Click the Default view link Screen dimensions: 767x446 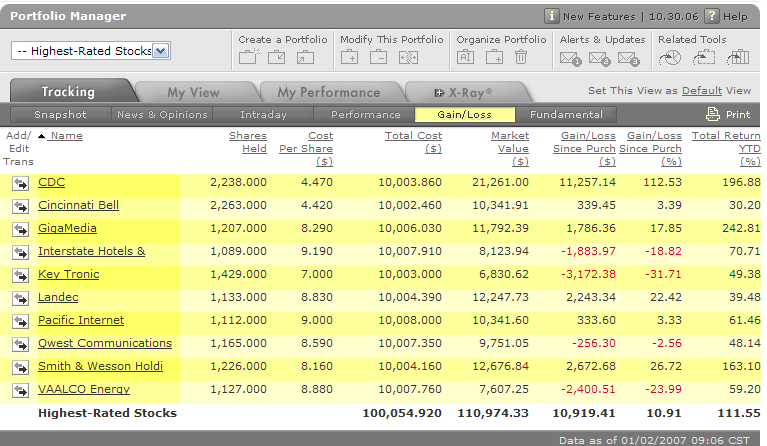[702, 91]
